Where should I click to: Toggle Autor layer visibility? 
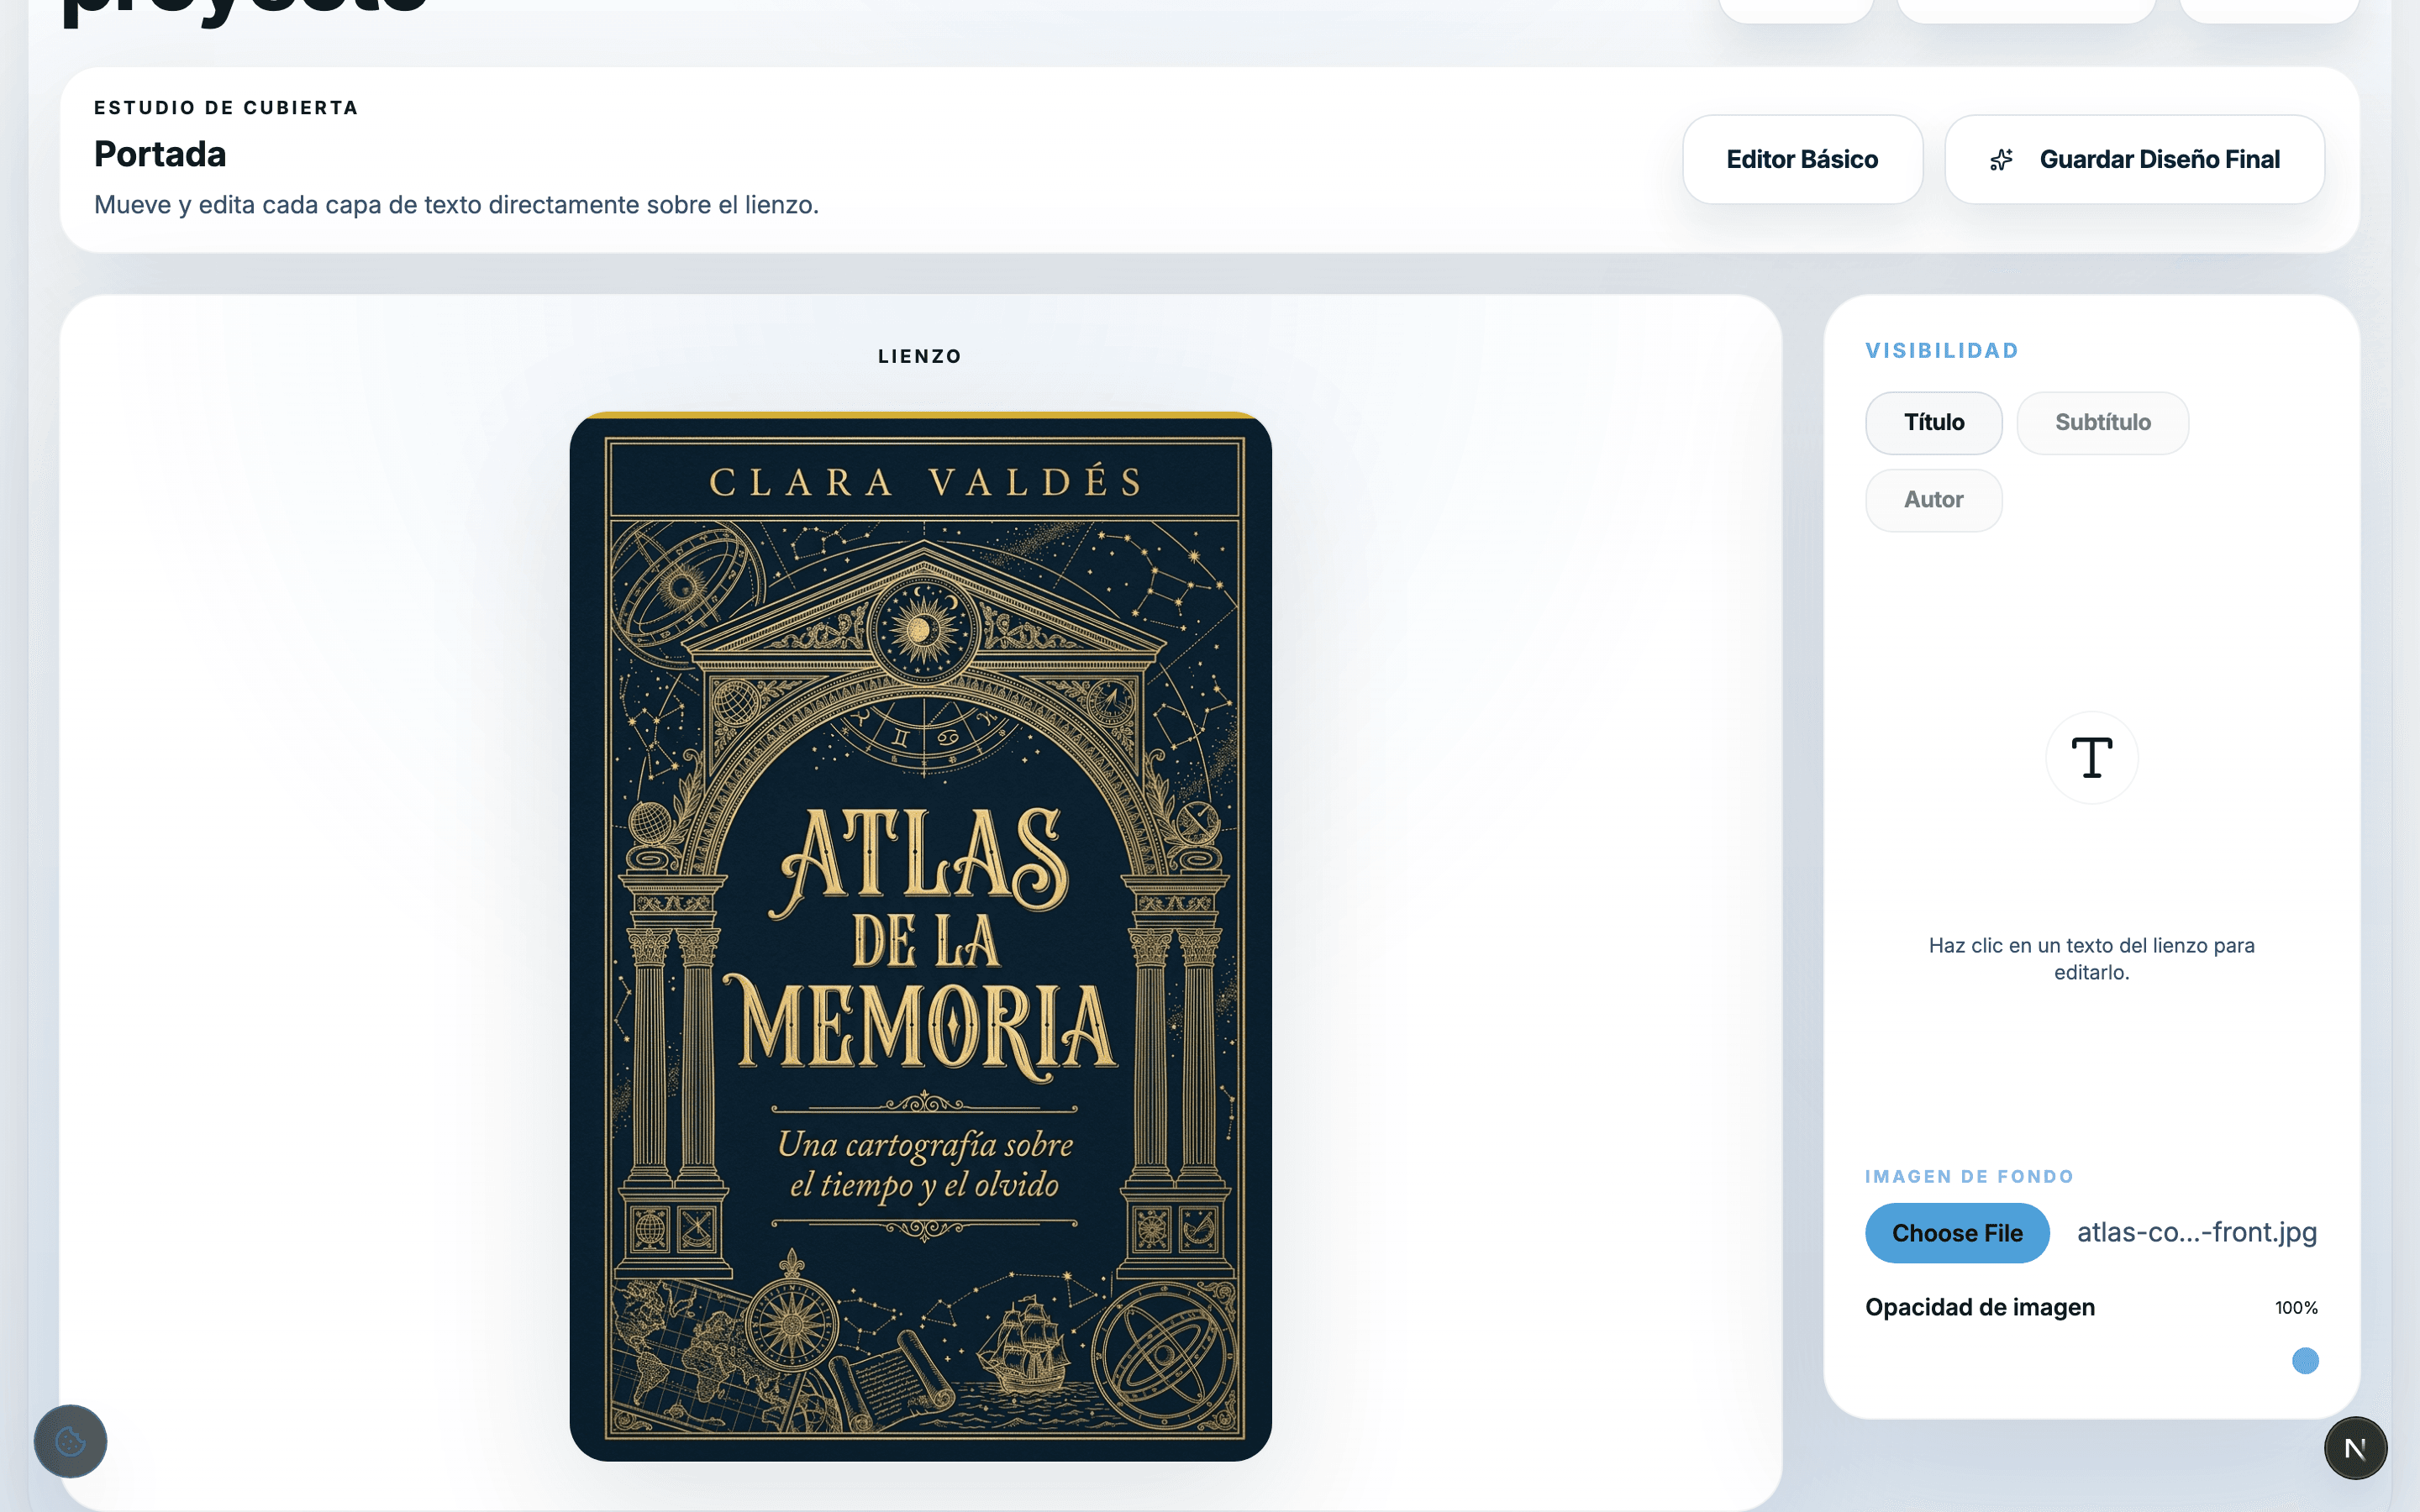(1933, 500)
